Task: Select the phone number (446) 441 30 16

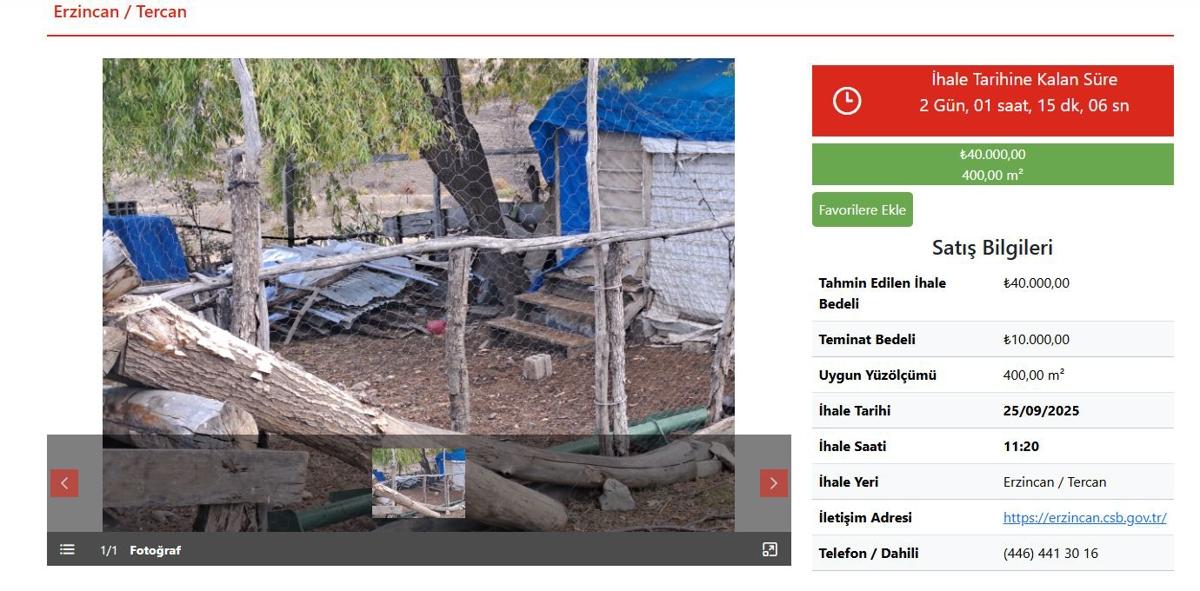Action: [1050, 553]
